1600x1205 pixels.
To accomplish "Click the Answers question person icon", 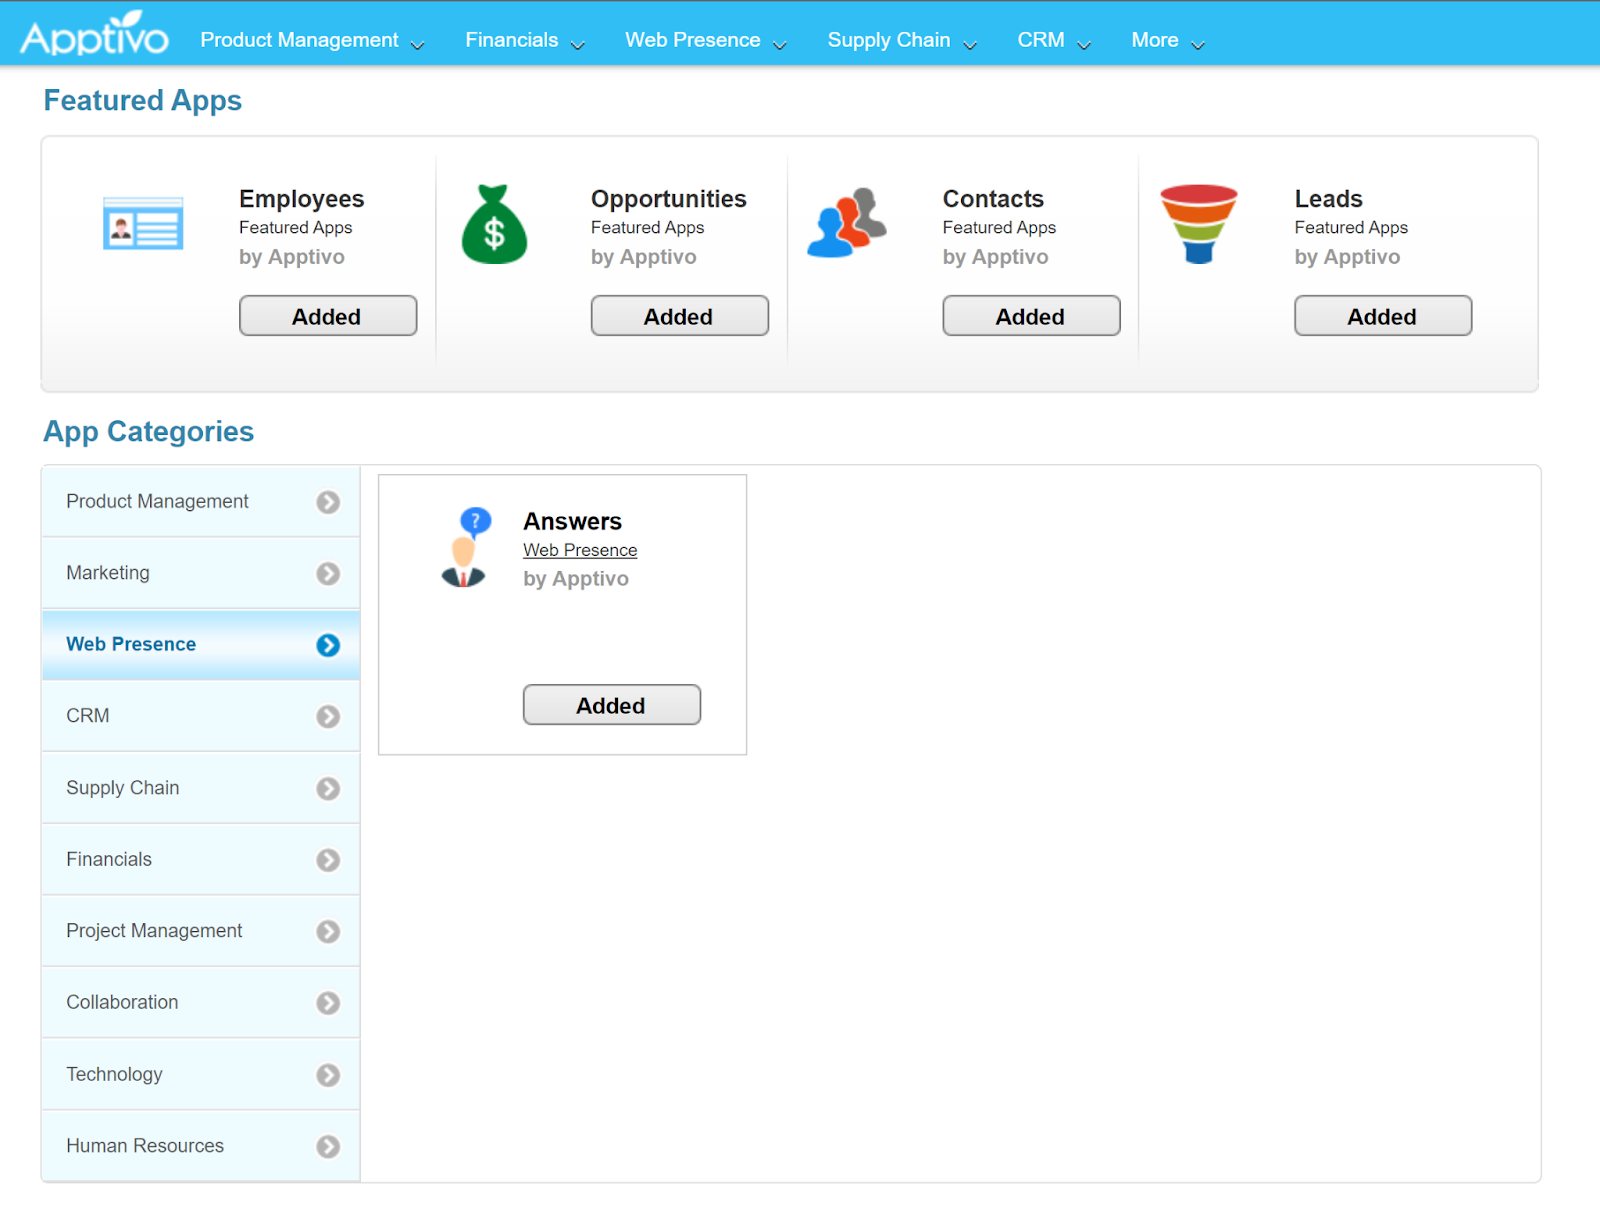I will pyautogui.click(x=465, y=547).
